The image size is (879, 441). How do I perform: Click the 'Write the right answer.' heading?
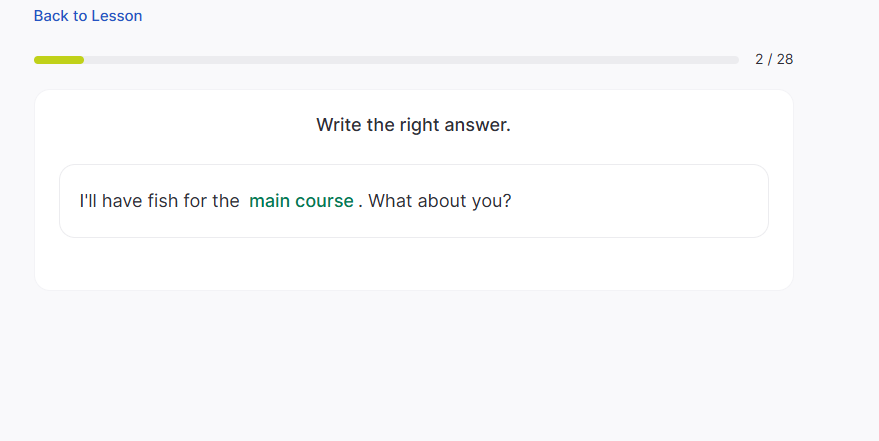click(413, 125)
